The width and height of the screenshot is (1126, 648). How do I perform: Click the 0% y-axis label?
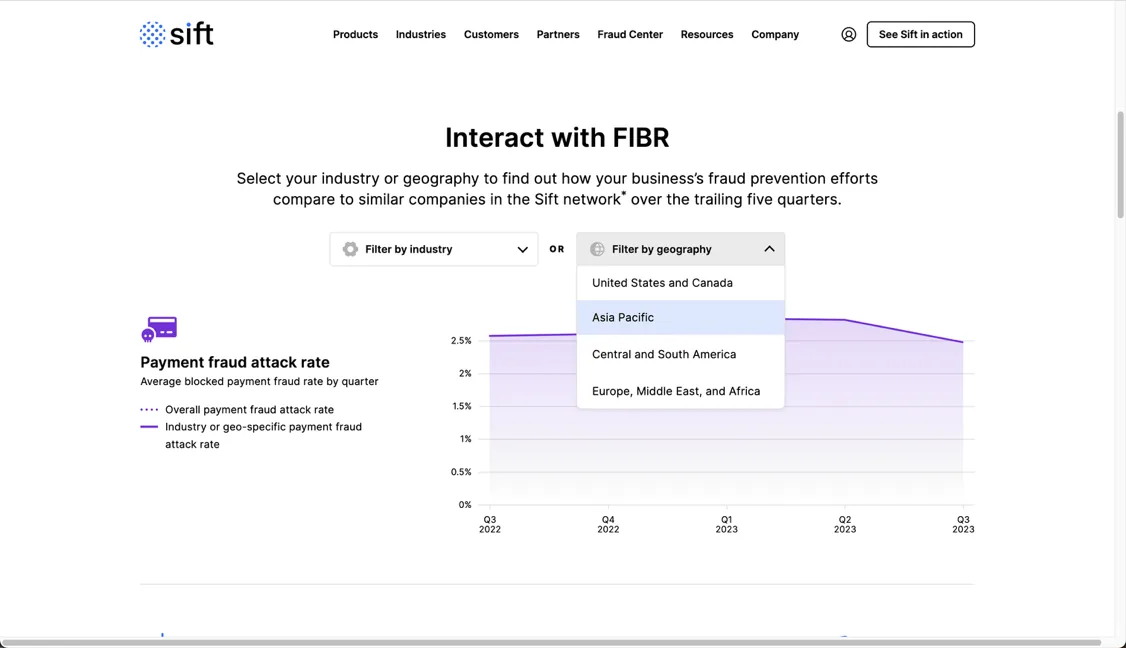(465, 504)
